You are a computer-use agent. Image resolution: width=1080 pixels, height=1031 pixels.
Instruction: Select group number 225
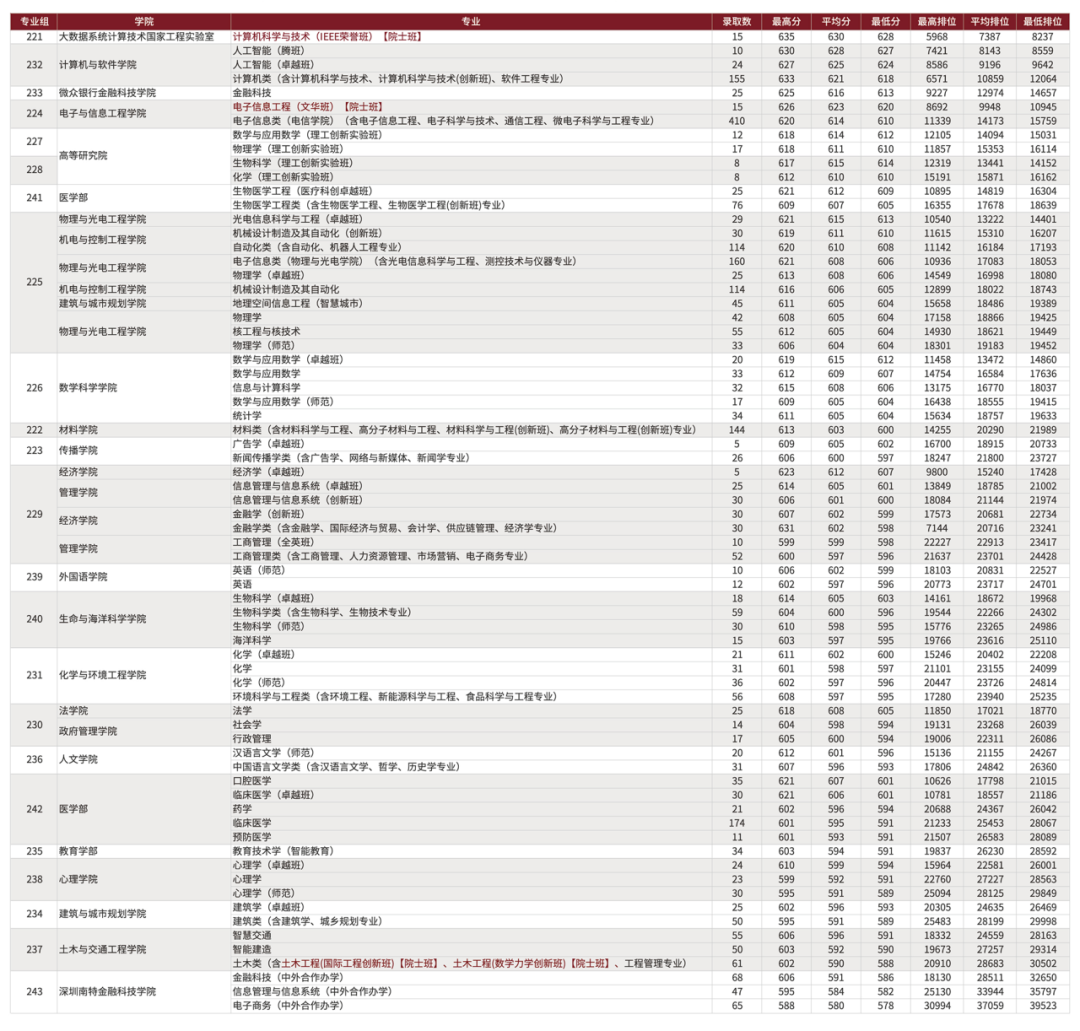tap(34, 282)
